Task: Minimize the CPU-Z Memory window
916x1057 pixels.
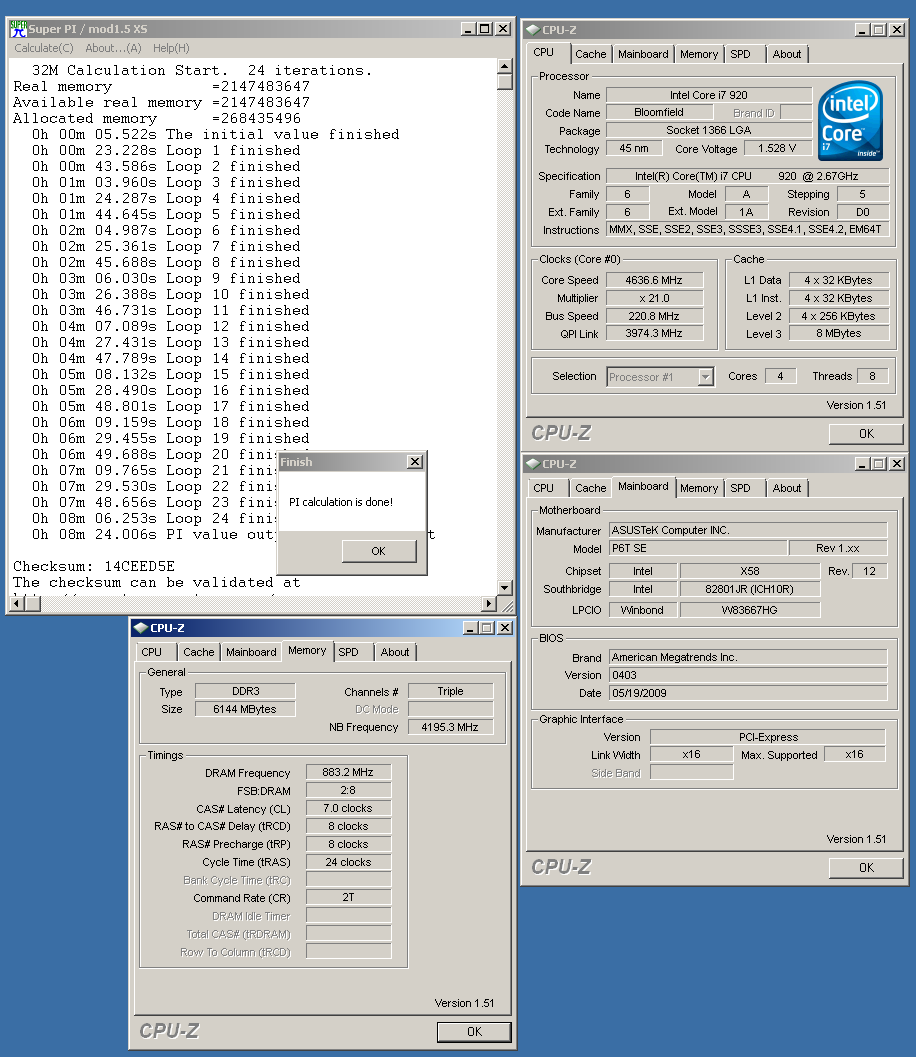Action: (x=470, y=628)
